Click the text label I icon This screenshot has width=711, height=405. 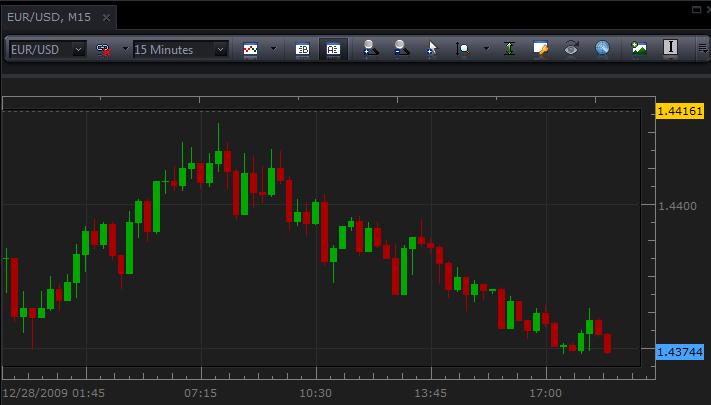670,48
